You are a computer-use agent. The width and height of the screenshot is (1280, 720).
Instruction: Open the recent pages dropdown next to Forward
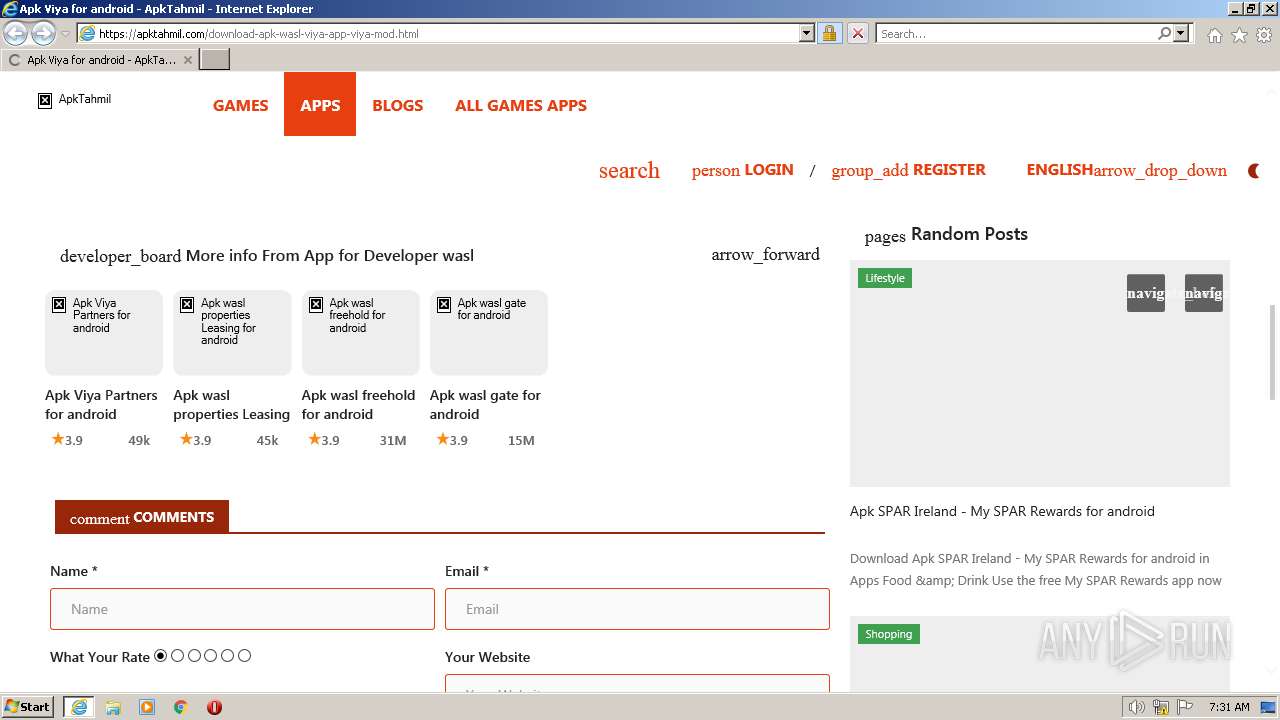[x=65, y=33]
